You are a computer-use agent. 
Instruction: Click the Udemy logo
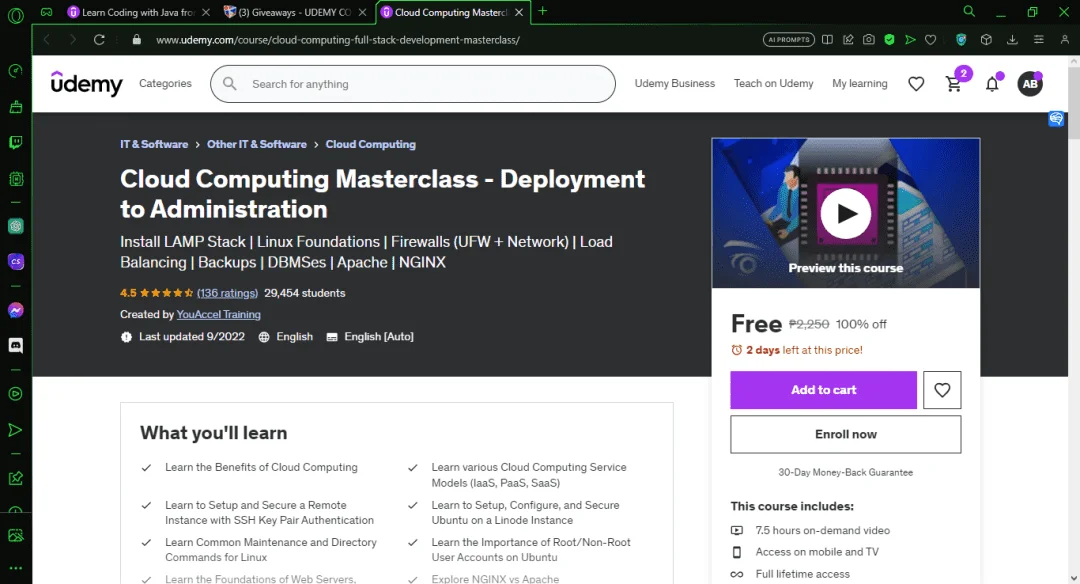click(x=86, y=83)
